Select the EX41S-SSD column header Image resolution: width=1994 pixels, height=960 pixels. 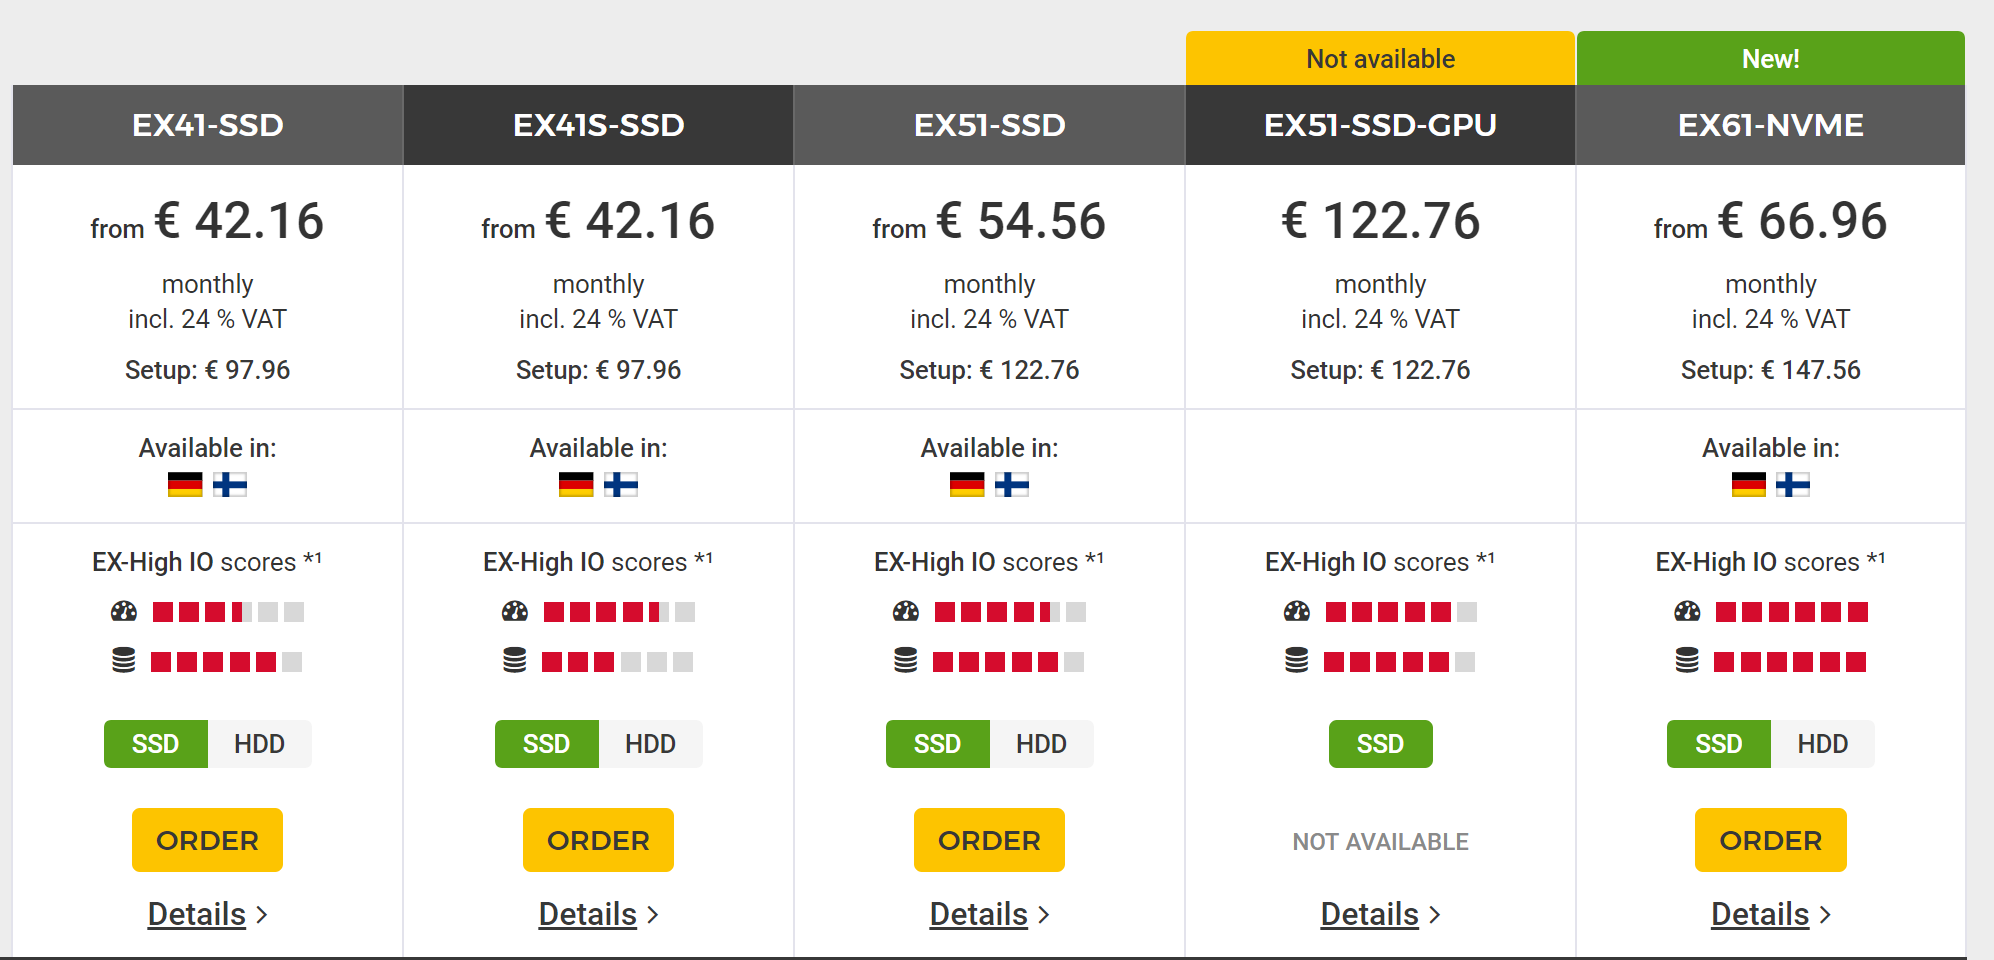599,125
